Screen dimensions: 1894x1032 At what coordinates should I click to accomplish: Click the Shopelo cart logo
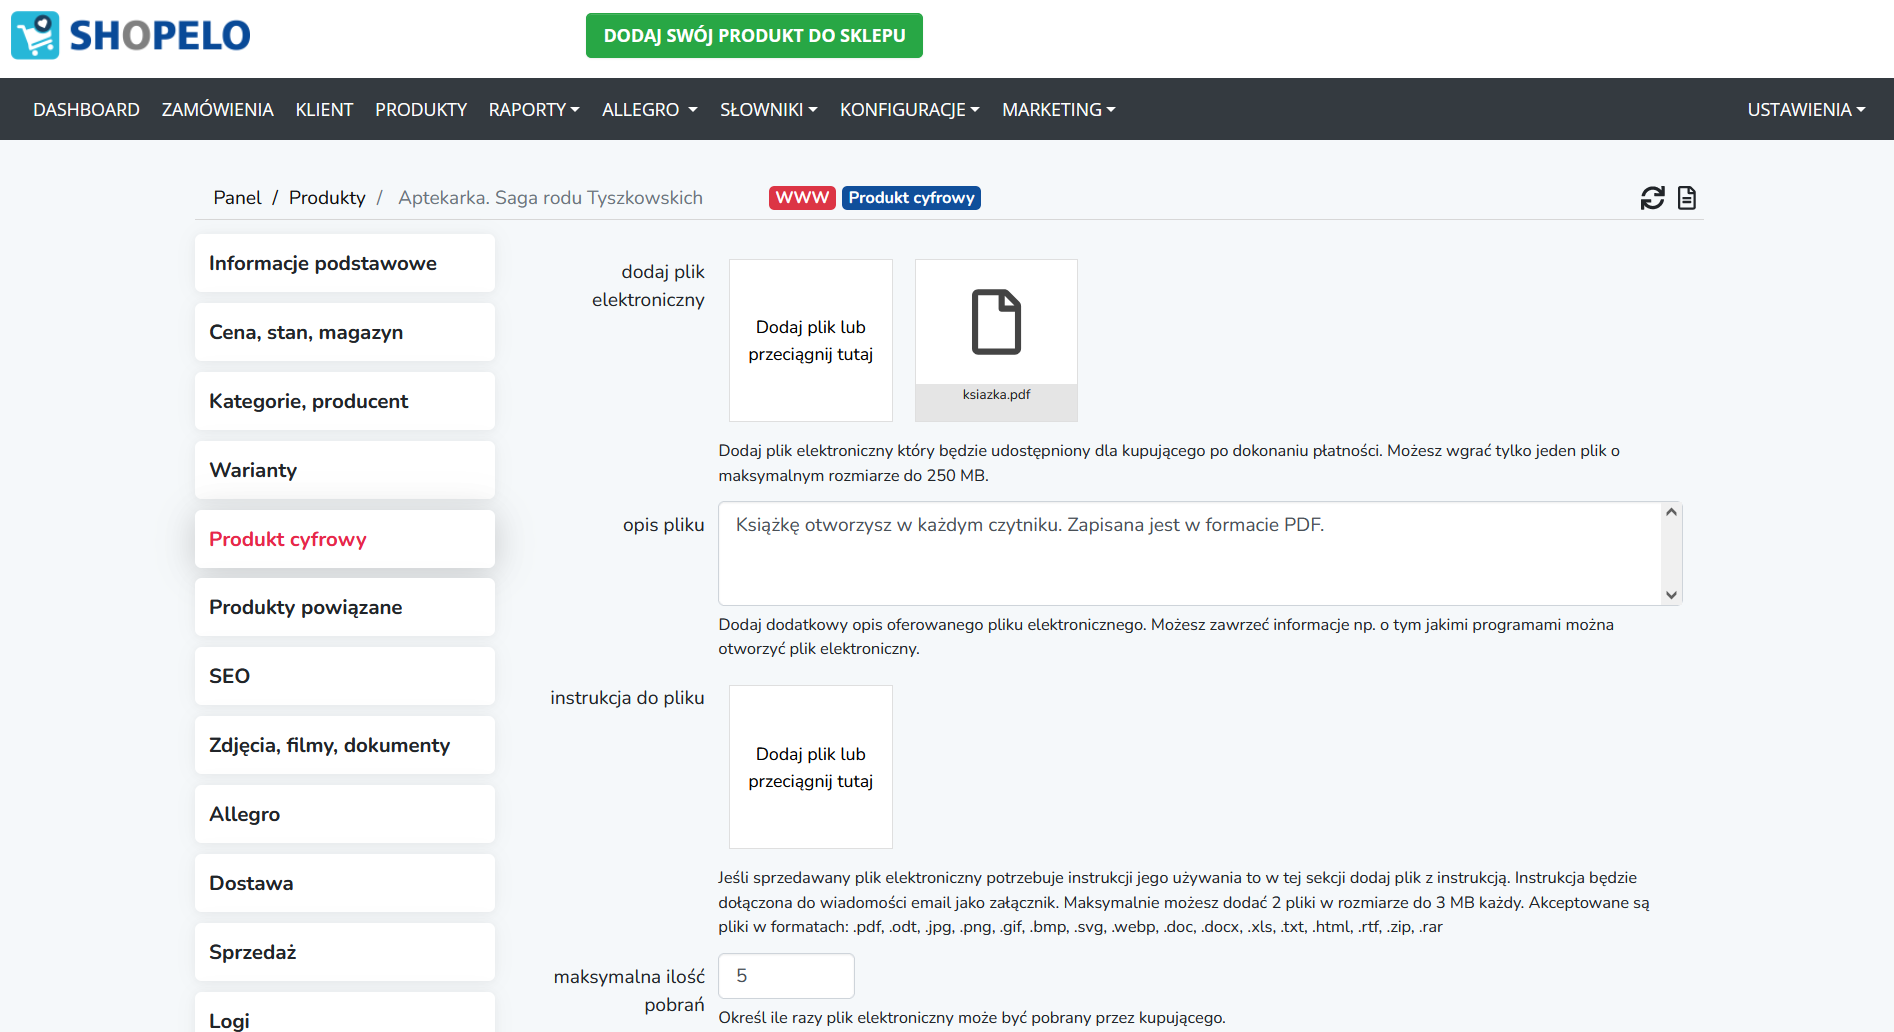coord(131,35)
